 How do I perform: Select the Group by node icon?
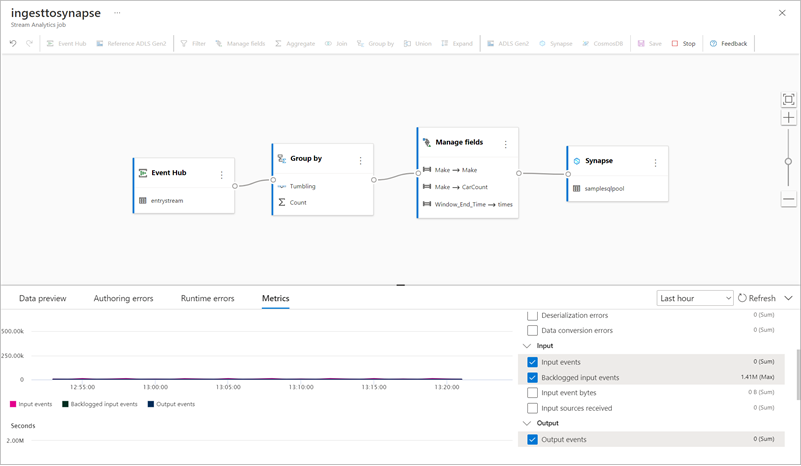coord(281,158)
